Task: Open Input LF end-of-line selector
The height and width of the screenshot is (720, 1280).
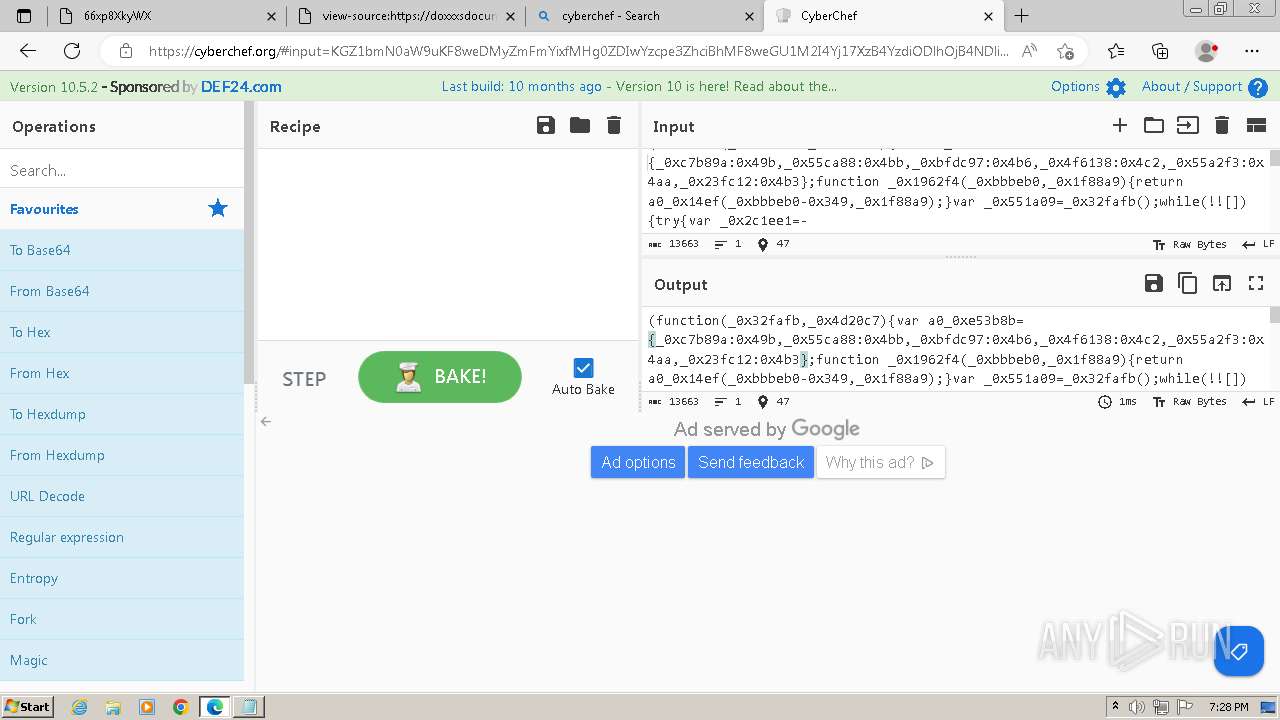Action: pyautogui.click(x=1259, y=244)
